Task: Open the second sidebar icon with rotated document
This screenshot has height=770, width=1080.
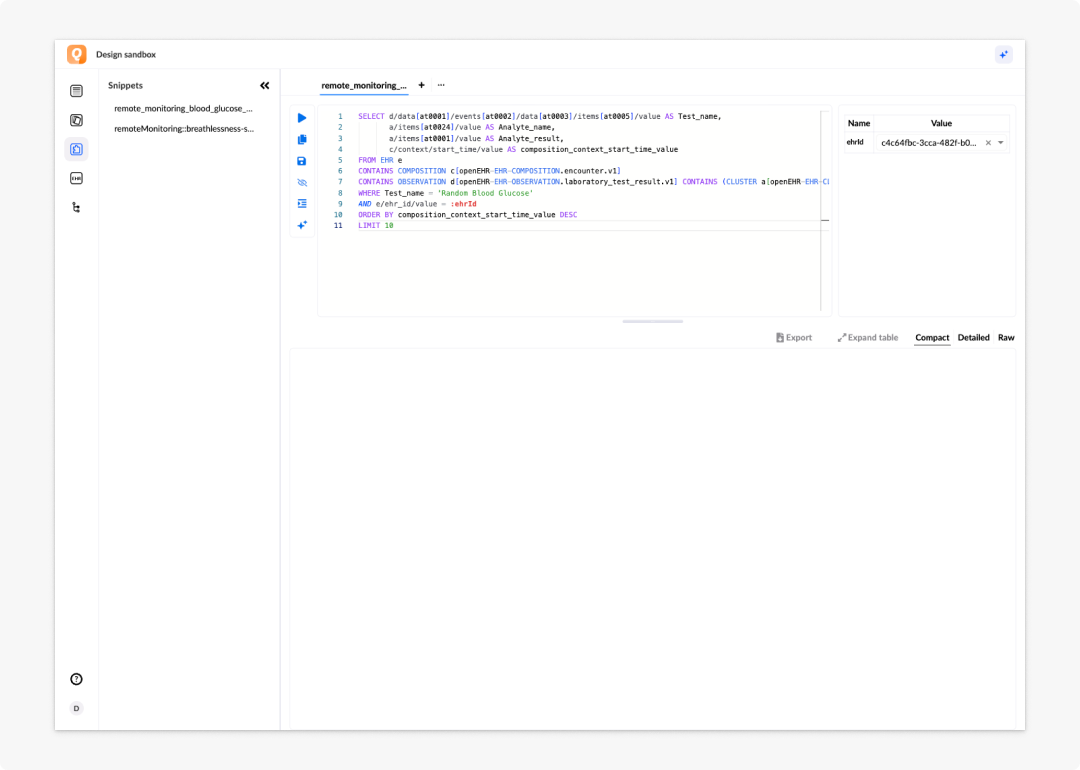Action: 76,120
